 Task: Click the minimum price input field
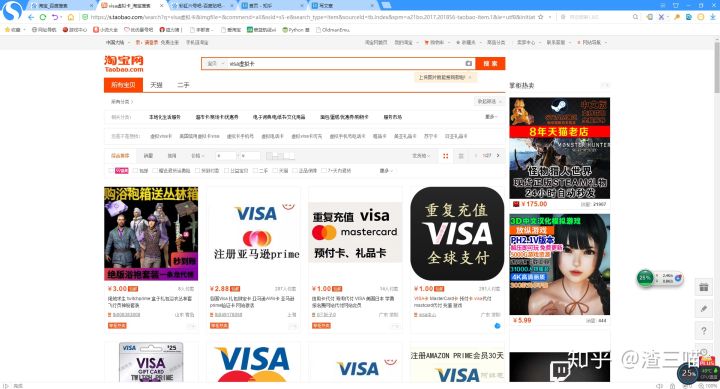(x=225, y=156)
